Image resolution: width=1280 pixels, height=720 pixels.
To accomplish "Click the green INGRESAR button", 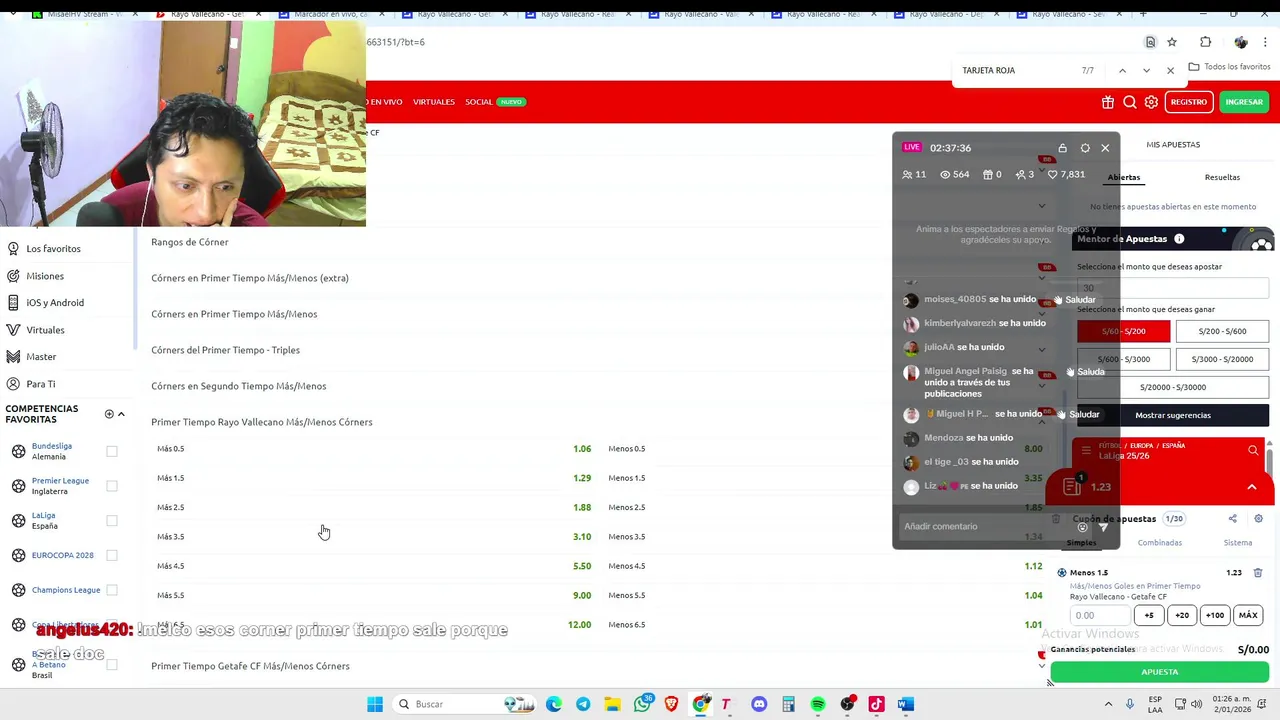I will [1244, 102].
